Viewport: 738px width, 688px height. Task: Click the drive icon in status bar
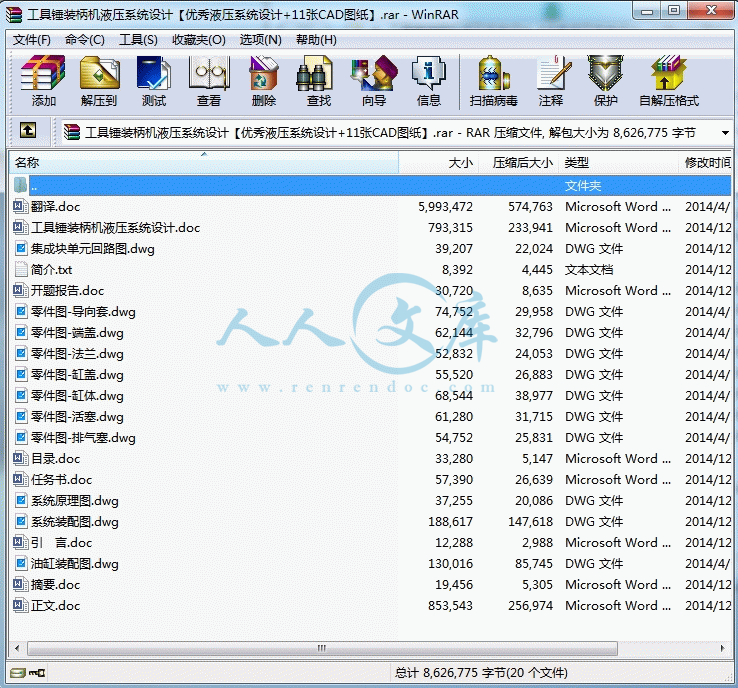pyautogui.click(x=18, y=673)
